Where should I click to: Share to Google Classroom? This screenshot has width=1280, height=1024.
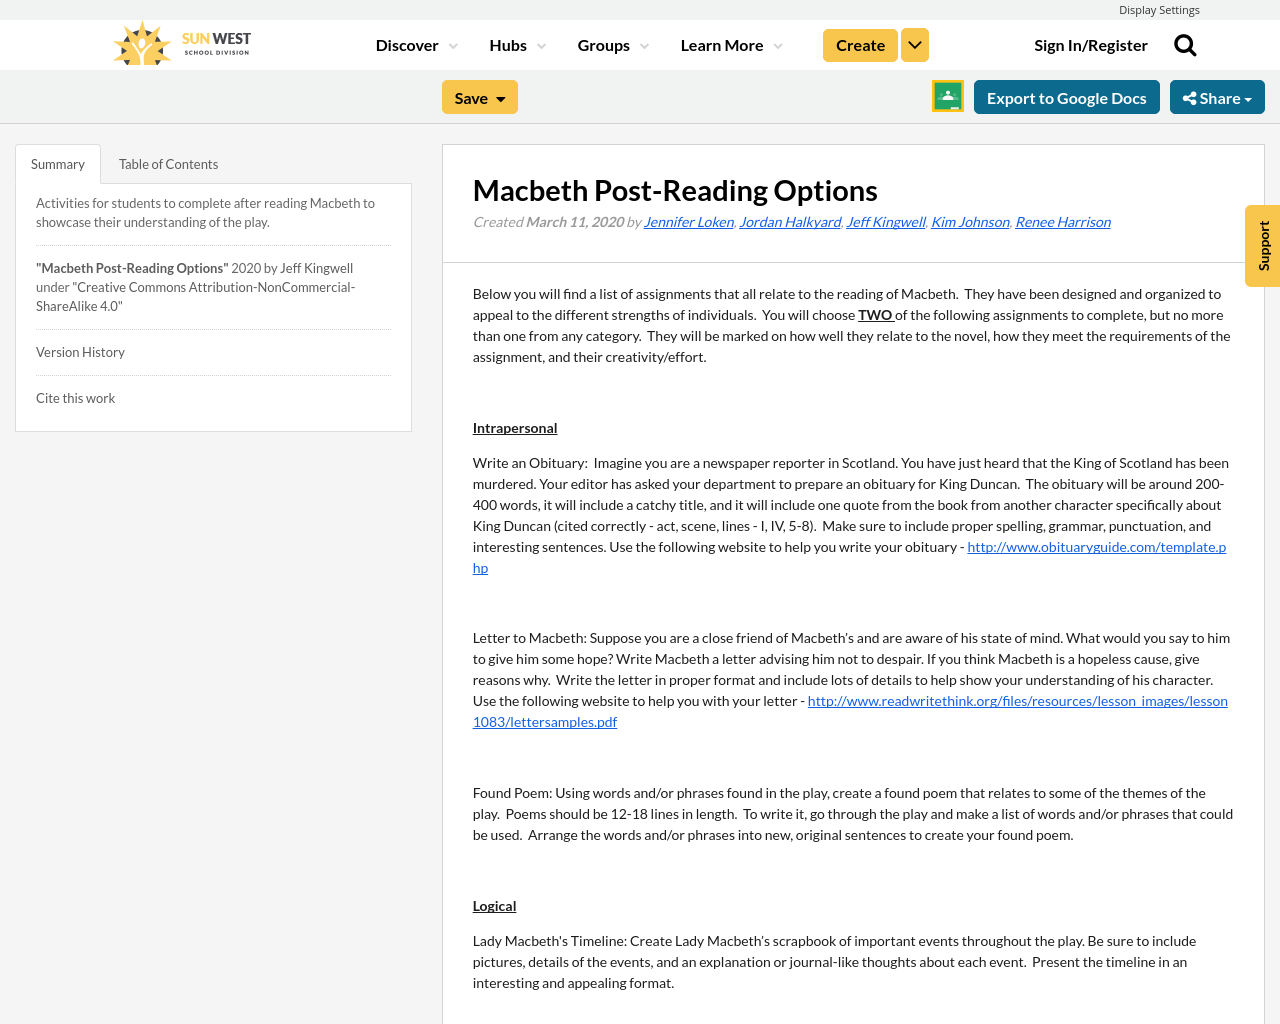(x=946, y=96)
